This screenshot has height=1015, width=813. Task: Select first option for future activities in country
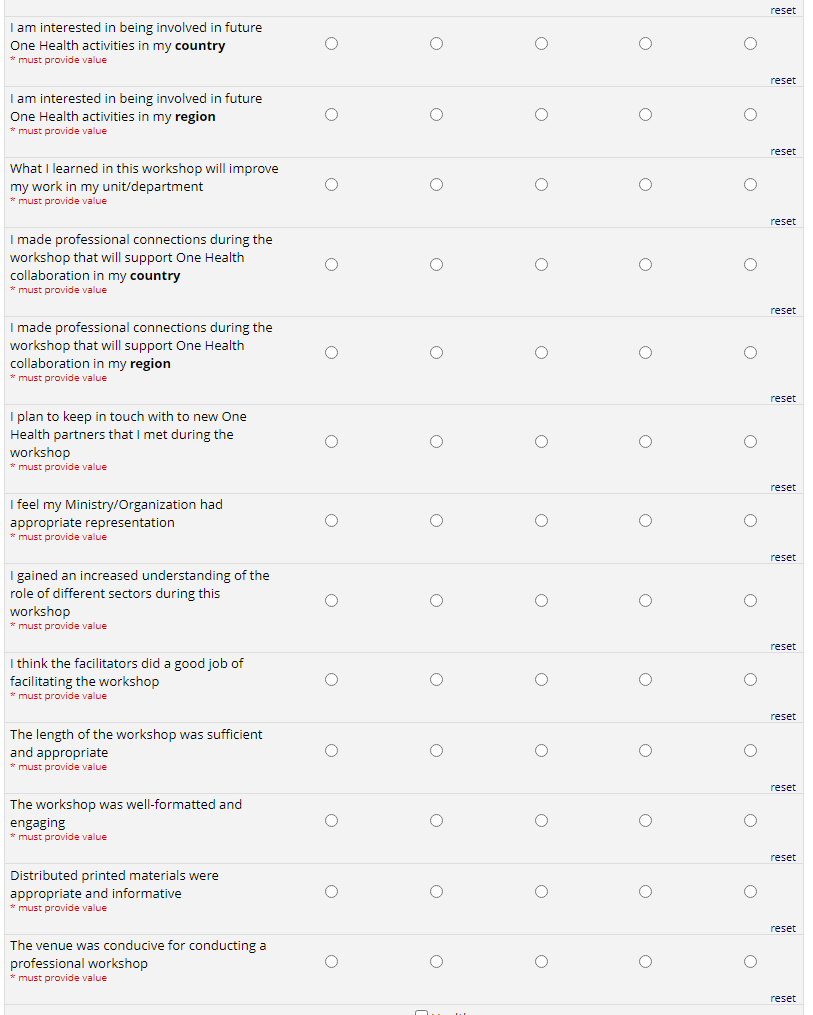pos(331,44)
